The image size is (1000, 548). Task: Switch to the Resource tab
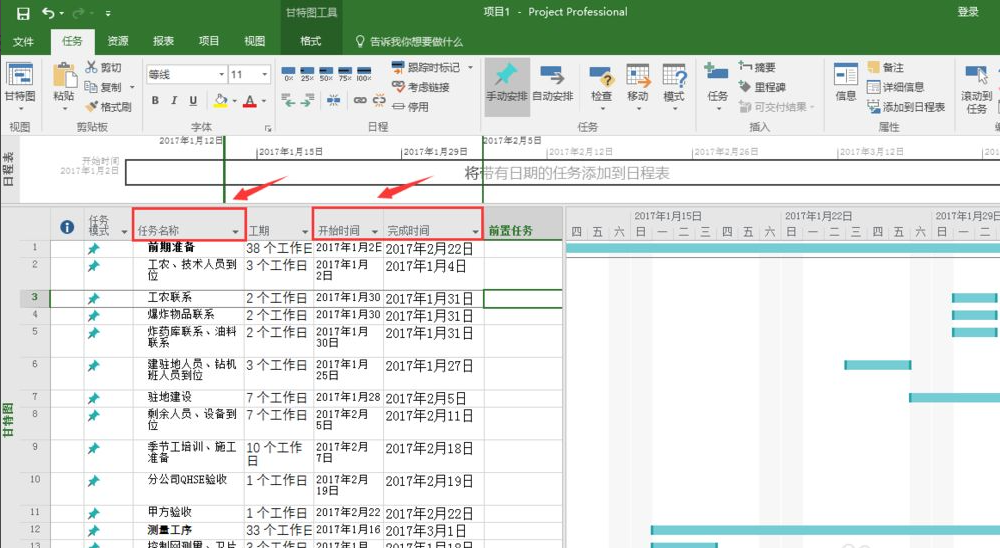(x=117, y=41)
